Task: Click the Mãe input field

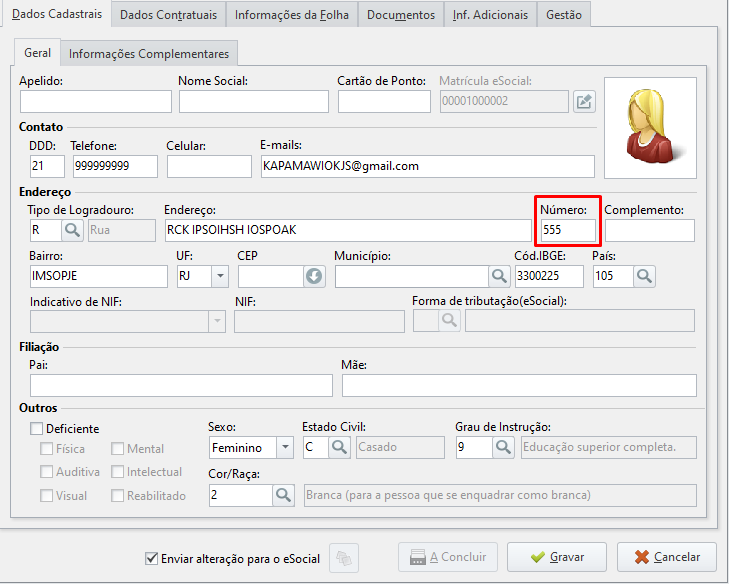Action: [x=519, y=385]
